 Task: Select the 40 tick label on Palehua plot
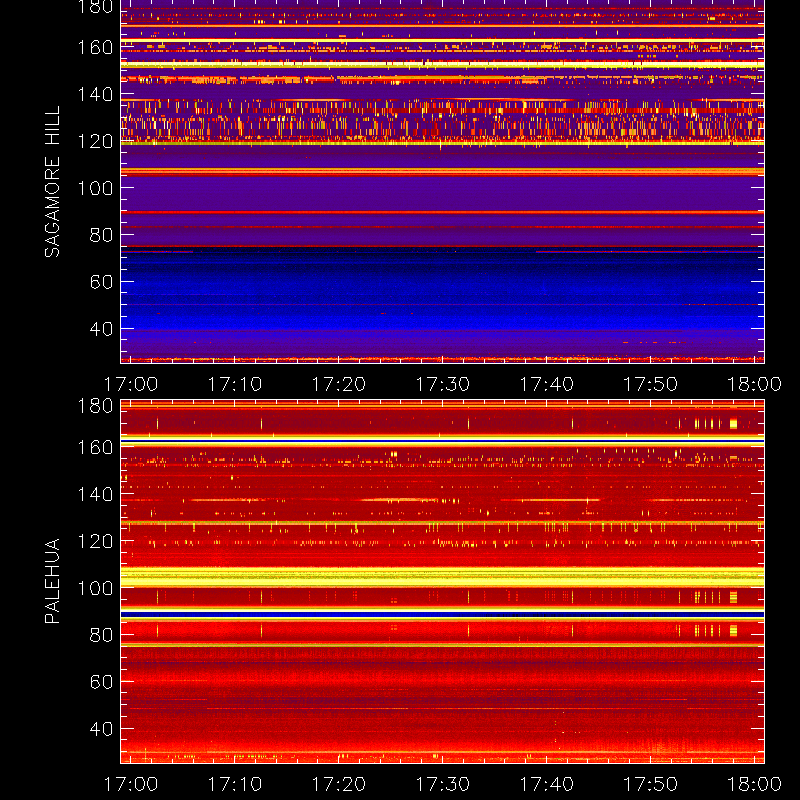tap(101, 729)
